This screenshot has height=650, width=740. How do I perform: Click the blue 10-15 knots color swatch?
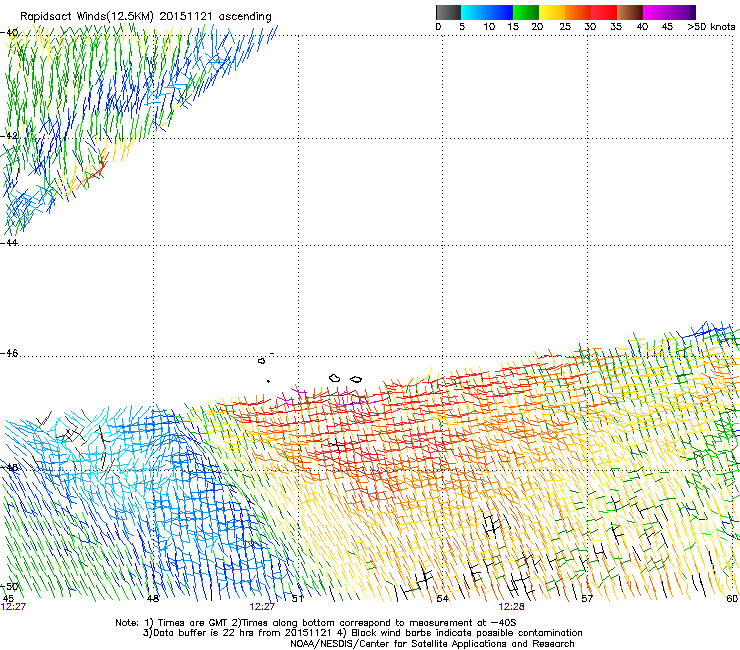[x=500, y=12]
